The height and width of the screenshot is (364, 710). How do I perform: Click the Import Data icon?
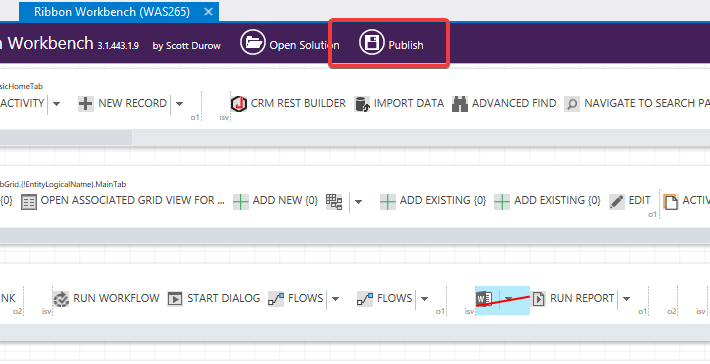pos(362,104)
